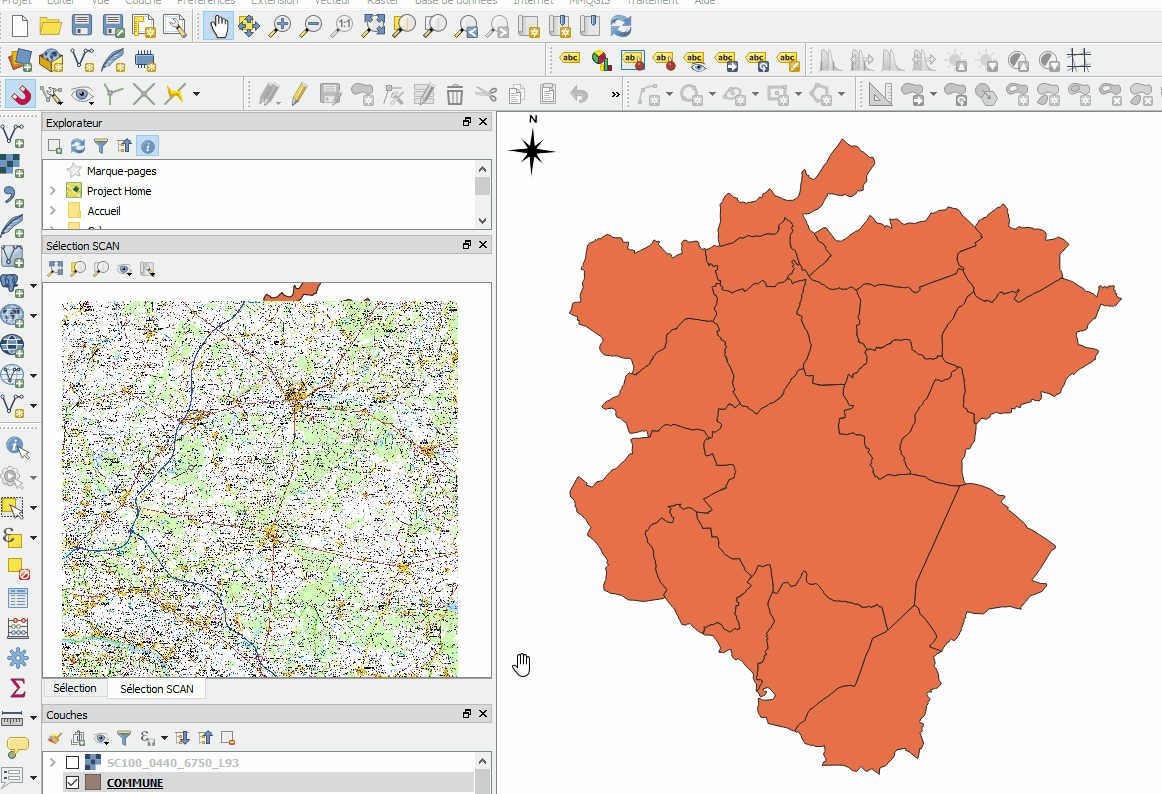Create a new temporary scratch layer

pyautogui.click(x=145, y=60)
